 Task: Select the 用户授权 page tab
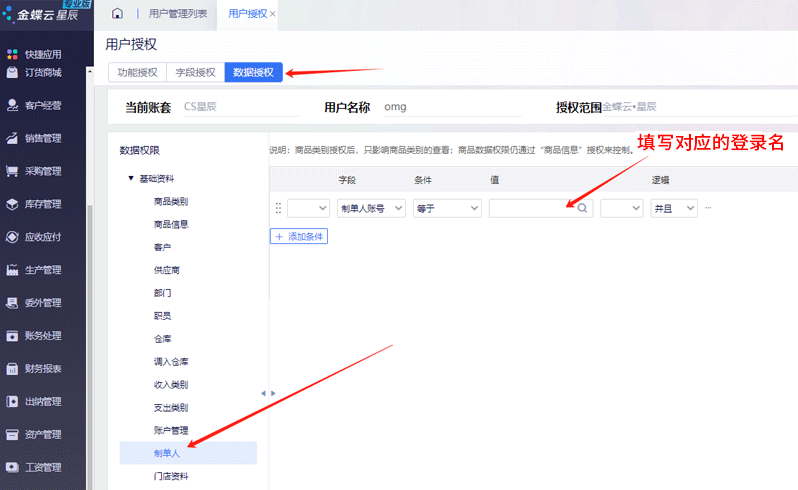point(247,14)
